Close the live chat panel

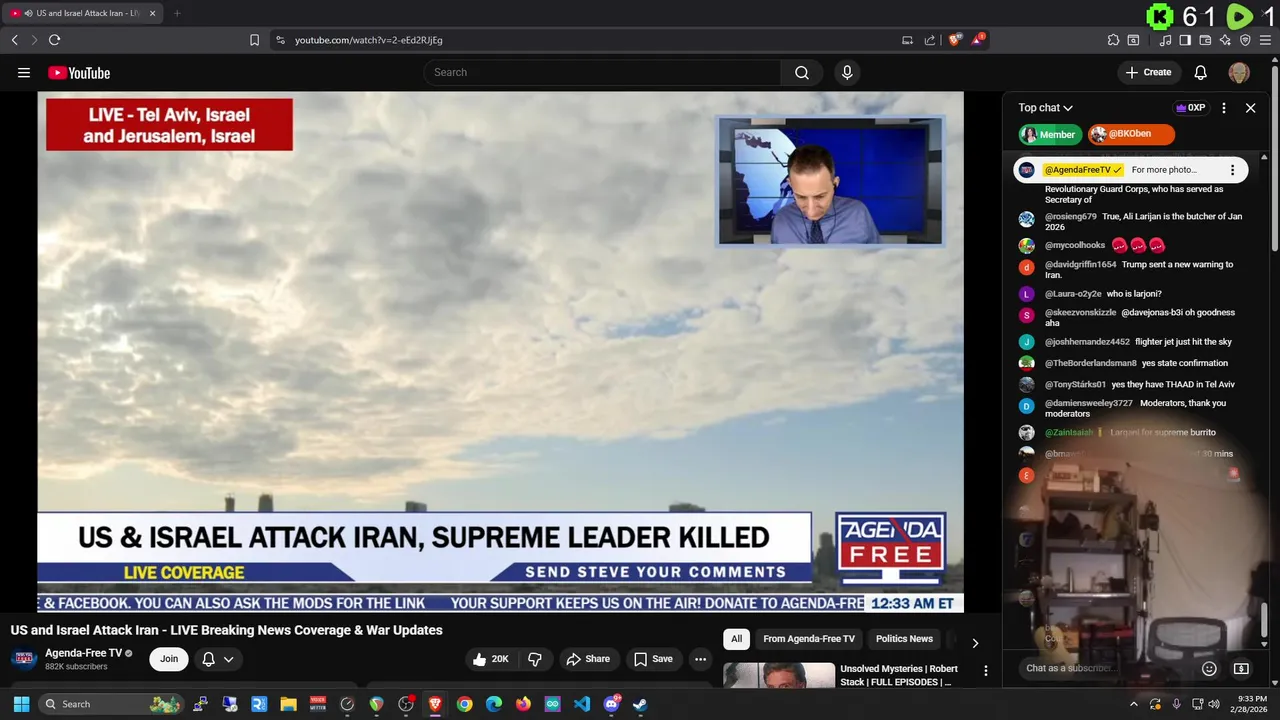(x=1250, y=108)
